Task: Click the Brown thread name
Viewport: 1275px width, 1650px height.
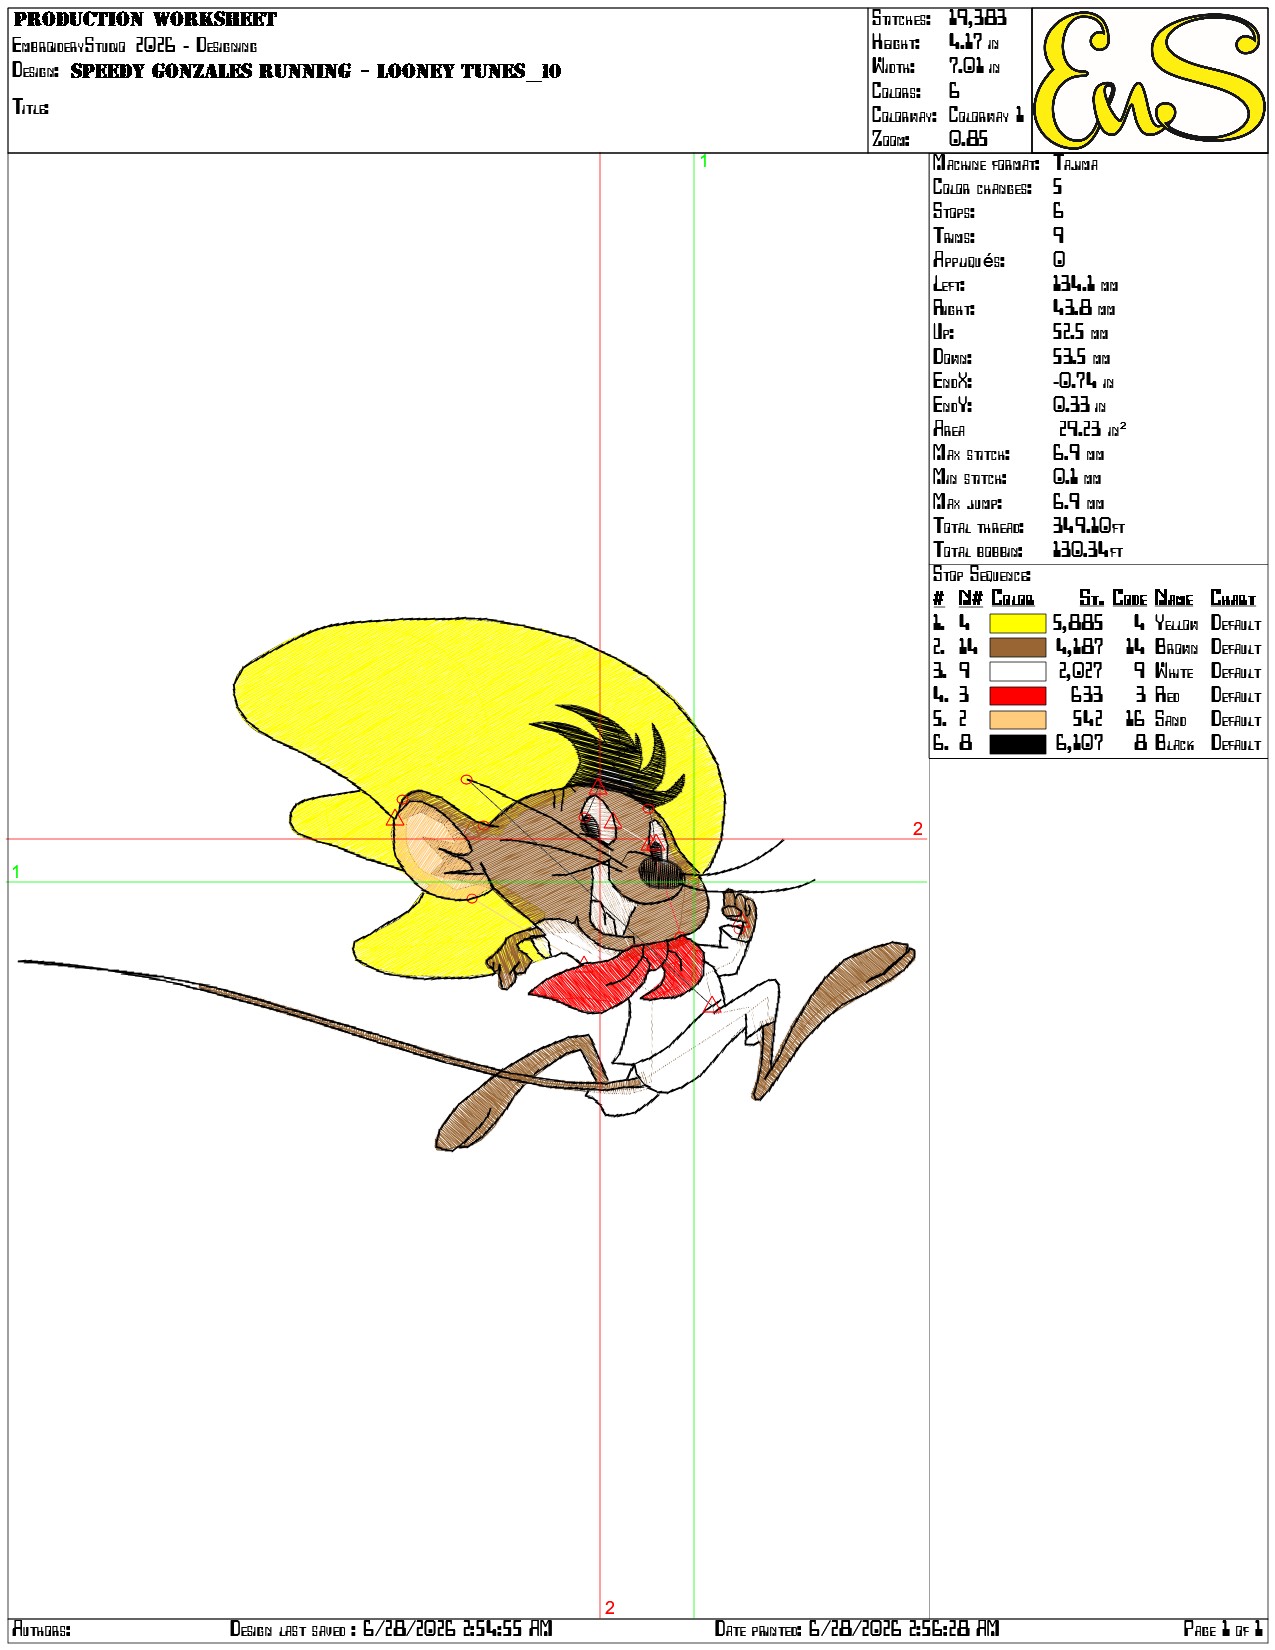Action: click(x=1176, y=647)
